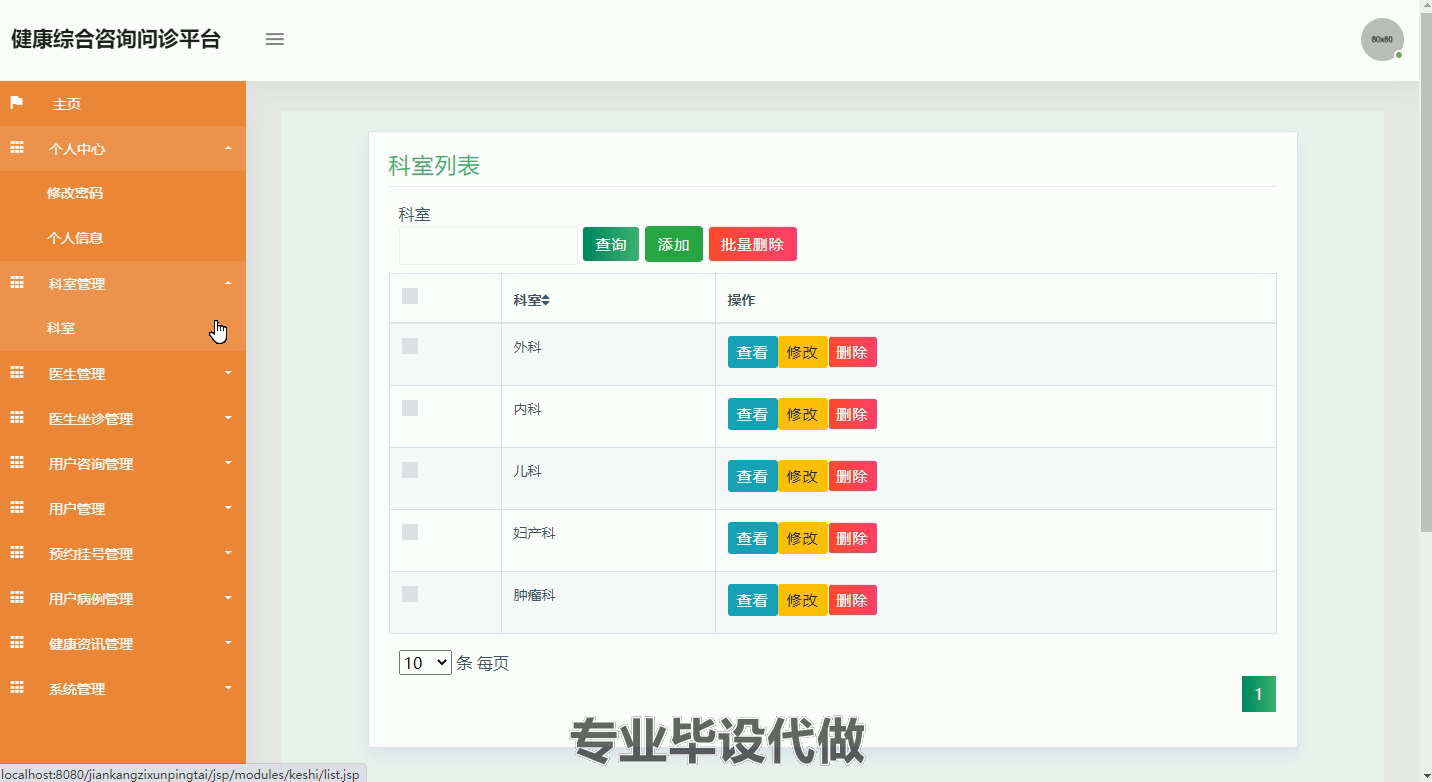Click the grid icon beside 用户咨询管理
The width and height of the screenshot is (1432, 782).
coord(17,463)
